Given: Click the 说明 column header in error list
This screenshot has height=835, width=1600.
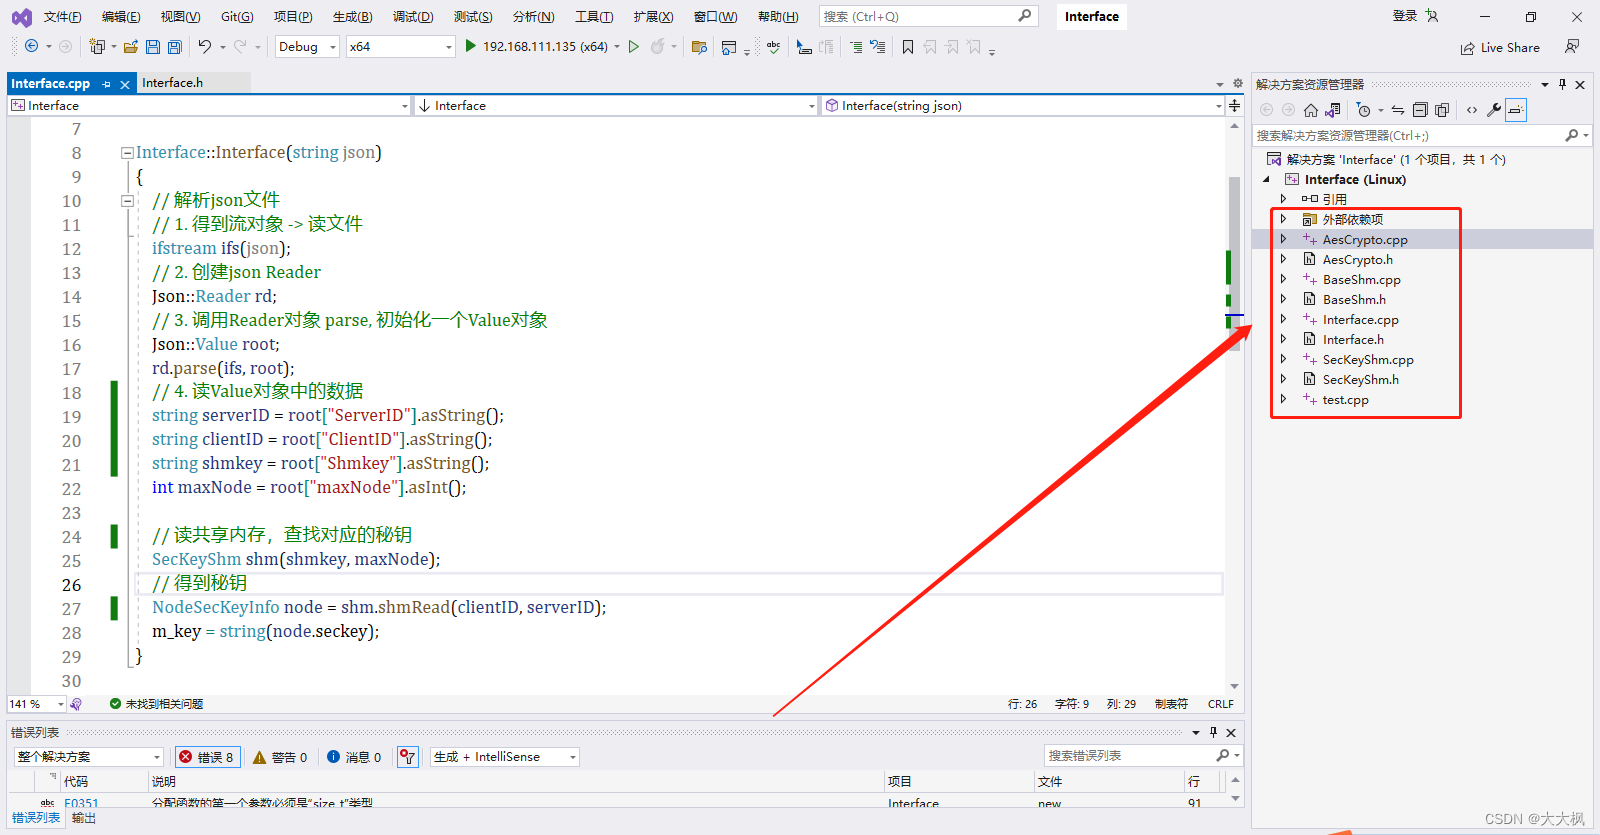Looking at the screenshot, I should (515, 782).
